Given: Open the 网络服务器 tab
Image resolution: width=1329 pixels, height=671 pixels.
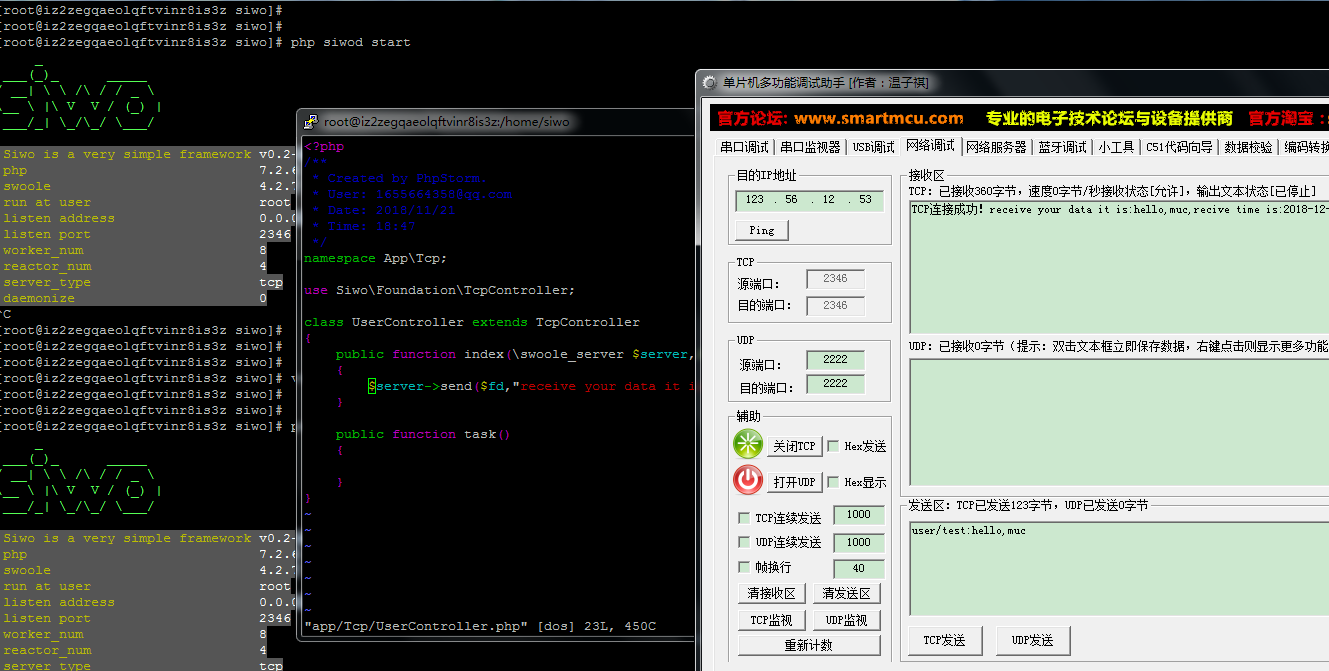Looking at the screenshot, I should click(x=996, y=147).
